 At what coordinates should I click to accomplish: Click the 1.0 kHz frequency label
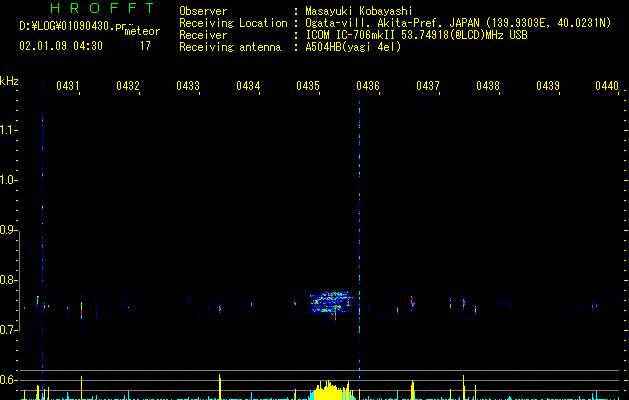click(8, 180)
